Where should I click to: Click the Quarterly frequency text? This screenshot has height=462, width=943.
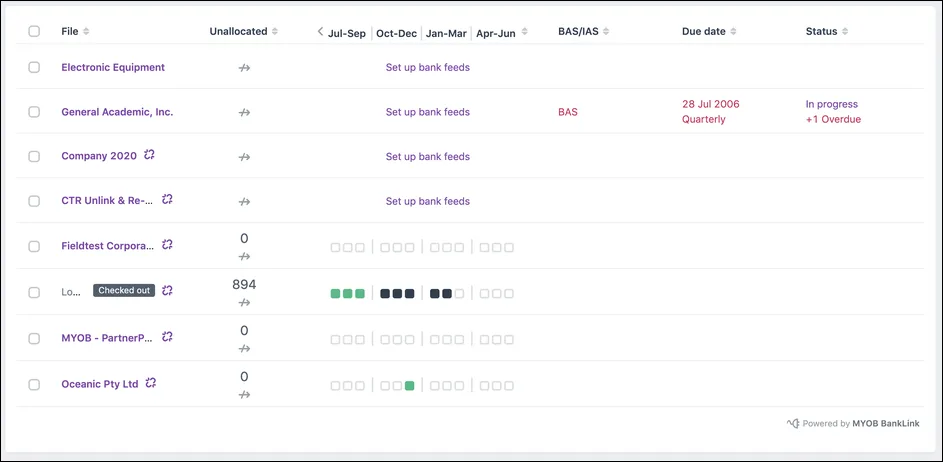704,119
